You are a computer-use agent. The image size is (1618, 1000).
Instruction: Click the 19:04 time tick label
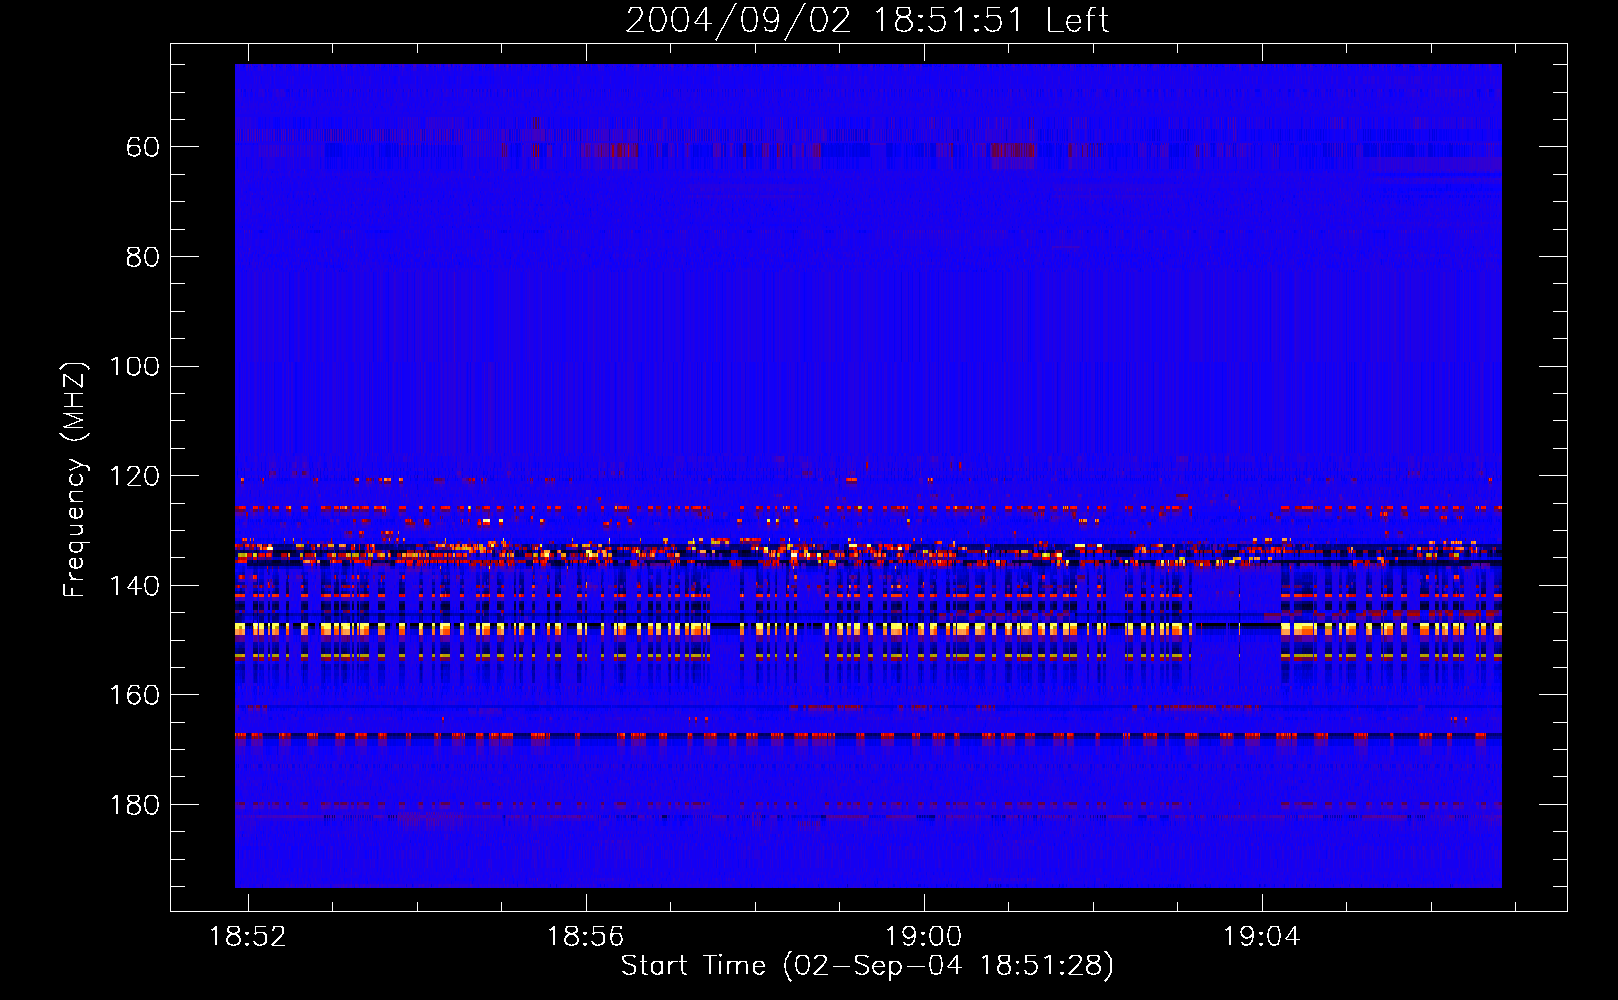coord(1261,936)
